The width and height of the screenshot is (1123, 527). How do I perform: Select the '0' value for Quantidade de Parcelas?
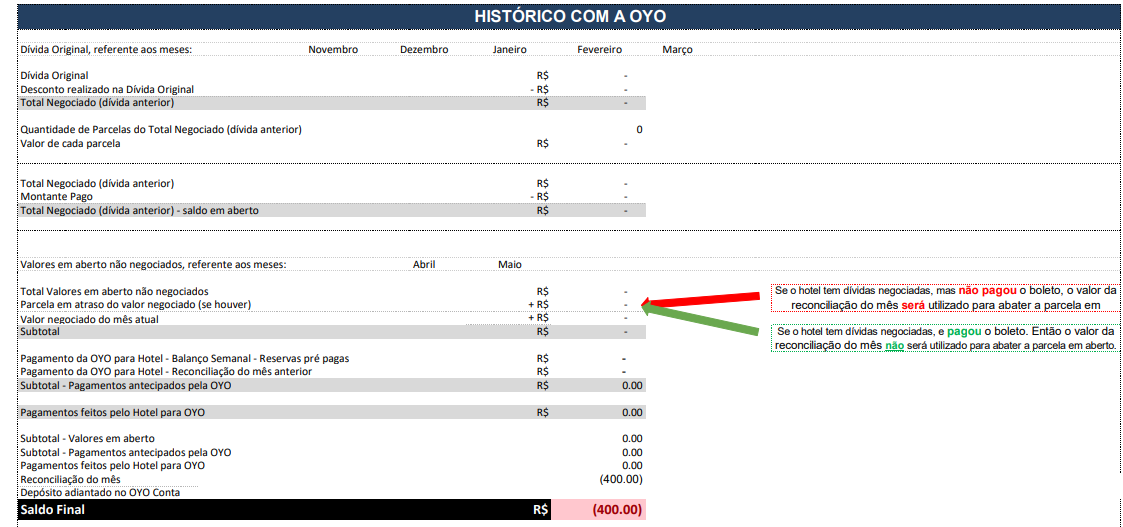coord(639,130)
